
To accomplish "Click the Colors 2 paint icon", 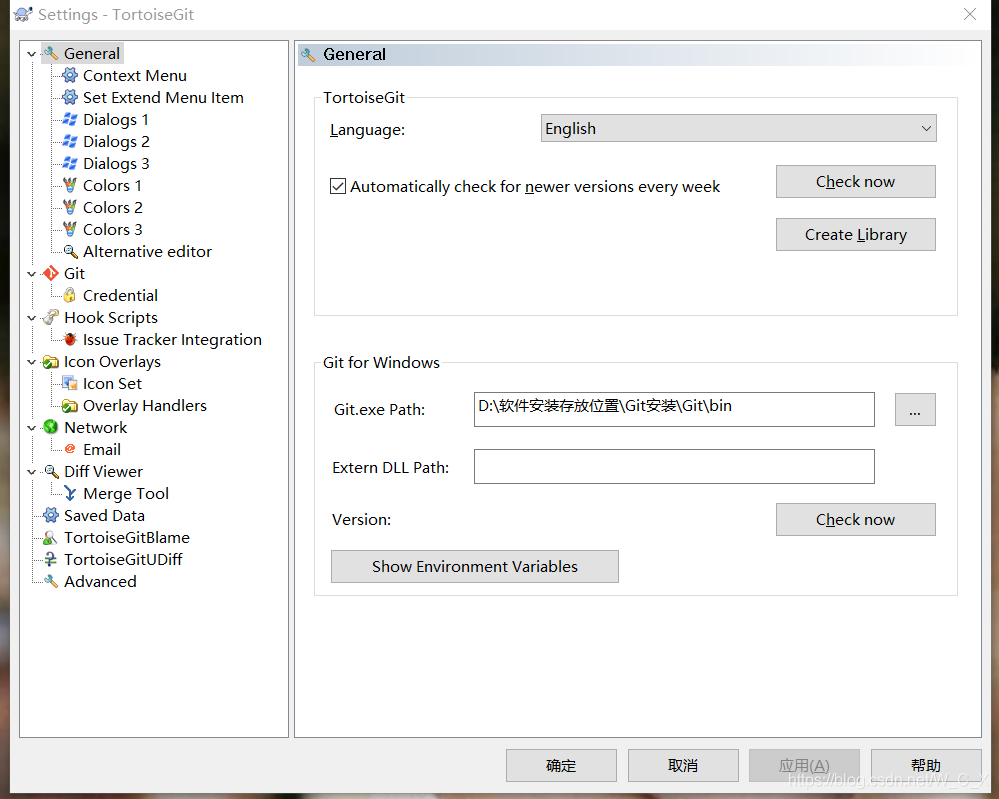I will [x=69, y=208].
